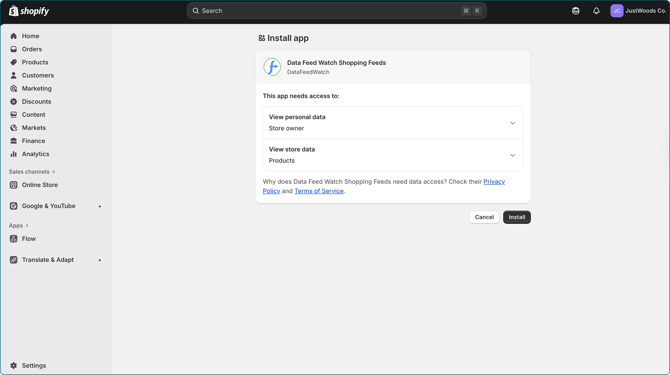Viewport: 670px width, 375px height.
Task: Click the Settings gear icon
Action: point(14,366)
